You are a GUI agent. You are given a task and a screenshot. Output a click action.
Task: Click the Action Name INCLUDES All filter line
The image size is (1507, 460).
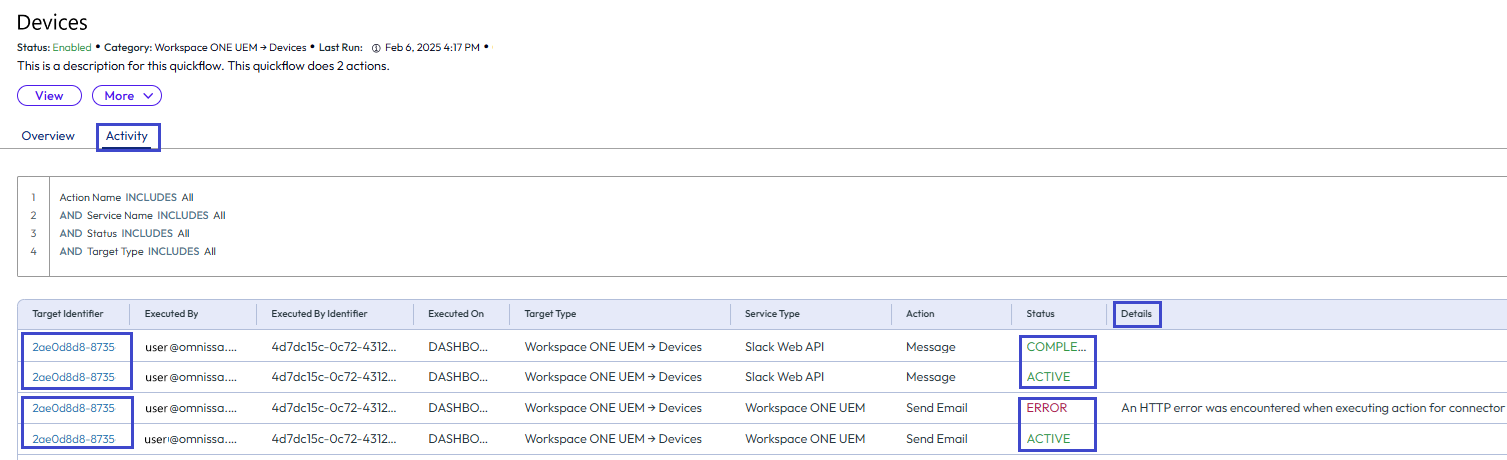coord(126,198)
